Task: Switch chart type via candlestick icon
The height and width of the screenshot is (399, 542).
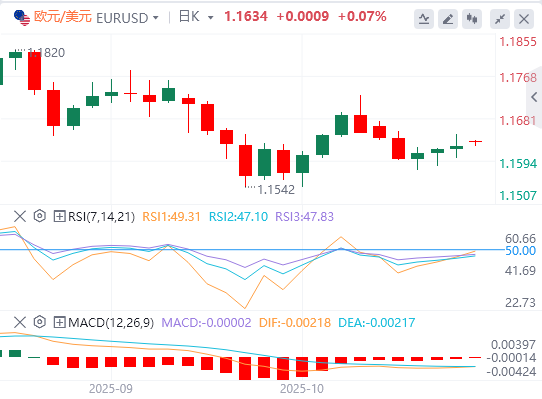Action: coord(472,19)
